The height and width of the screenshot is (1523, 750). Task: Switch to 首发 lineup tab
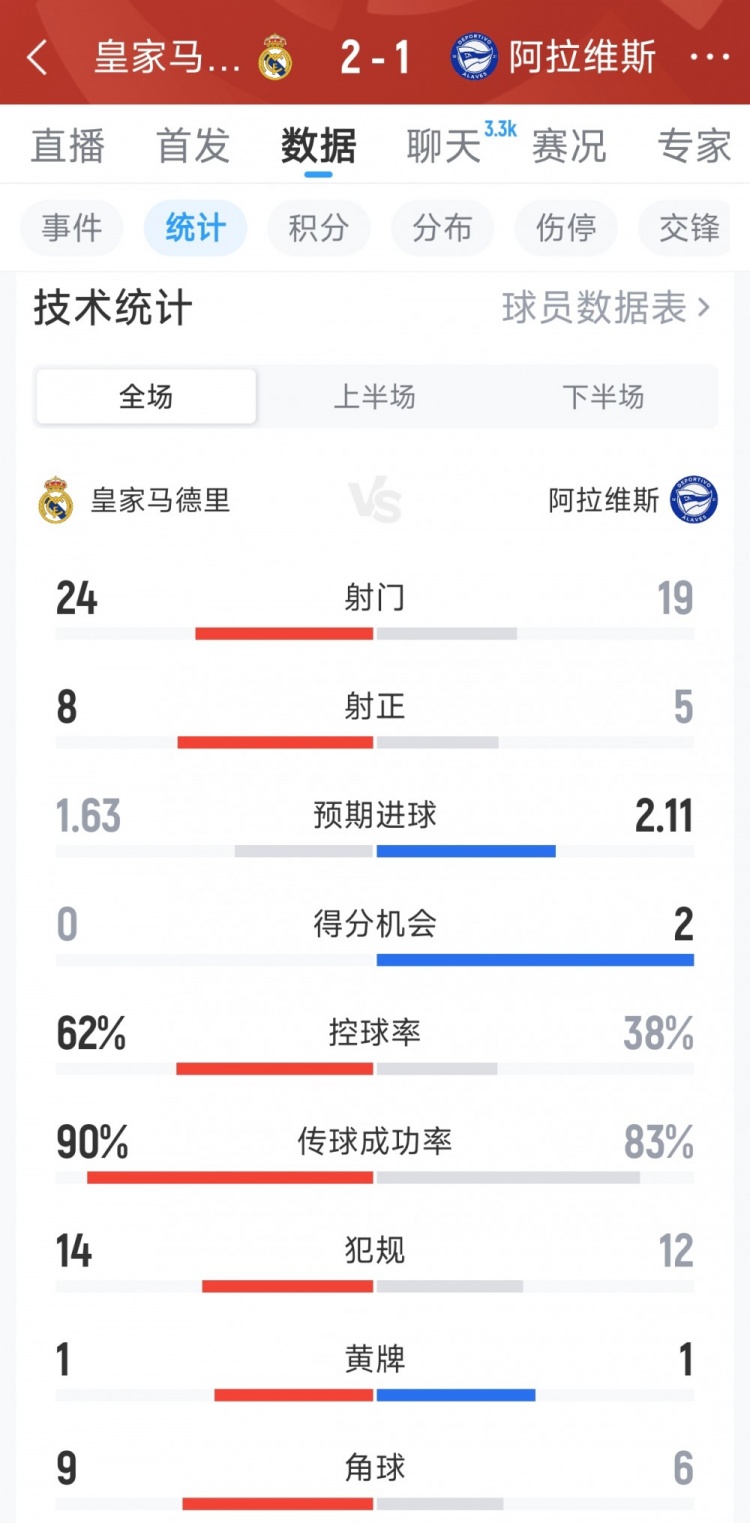click(193, 146)
